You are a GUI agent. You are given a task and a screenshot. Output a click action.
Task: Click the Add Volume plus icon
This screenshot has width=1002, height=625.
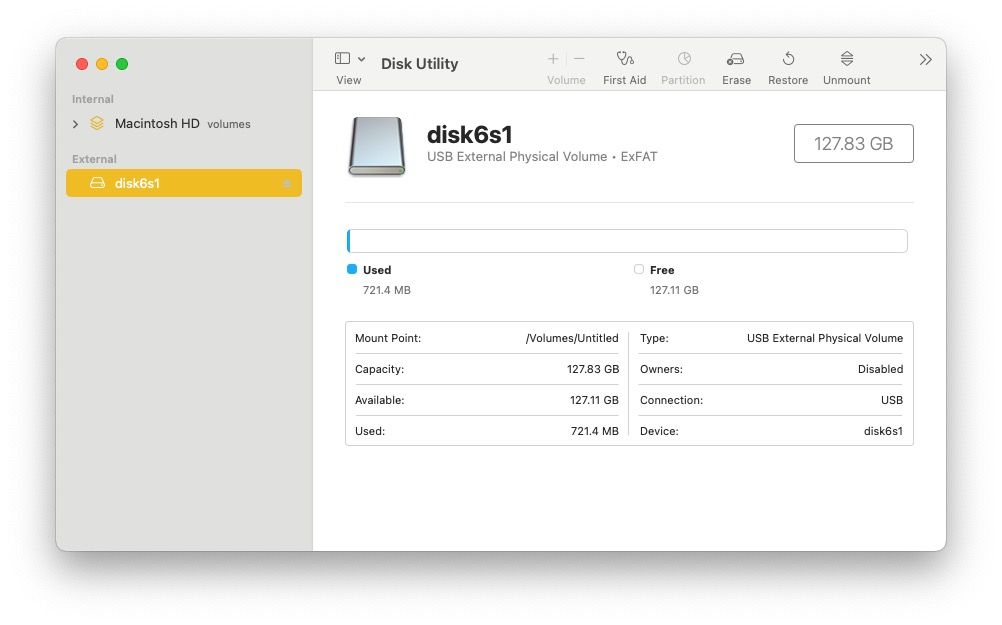pos(551,58)
